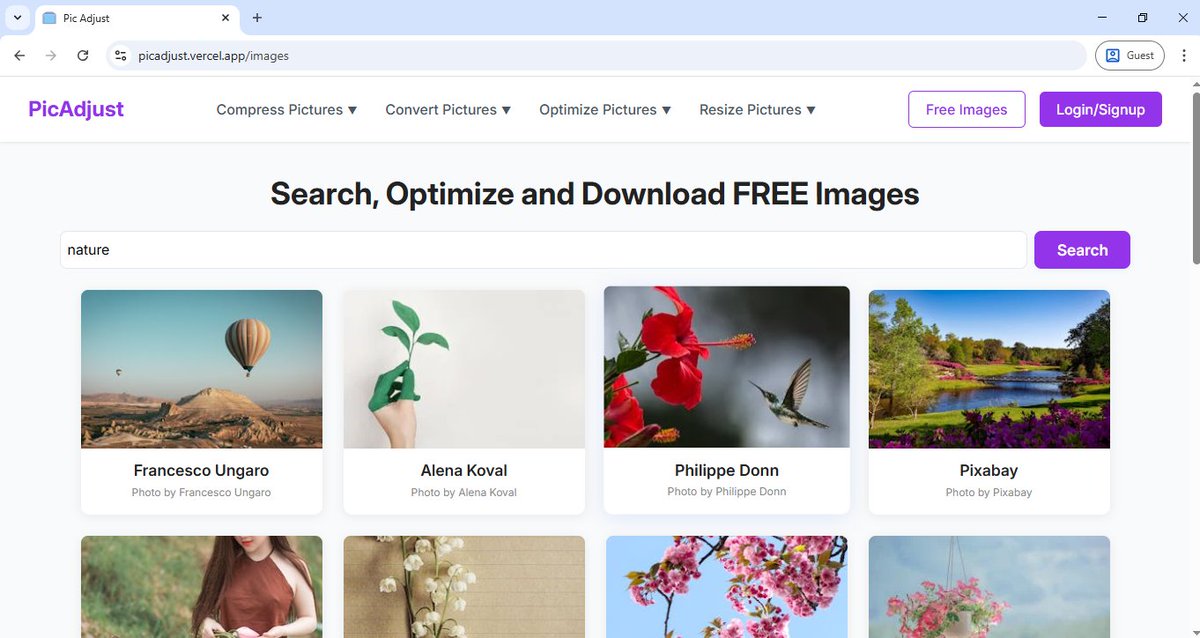Viewport: 1200px width, 638px height.
Task: Open the hanging flower basket photo
Action: click(989, 587)
